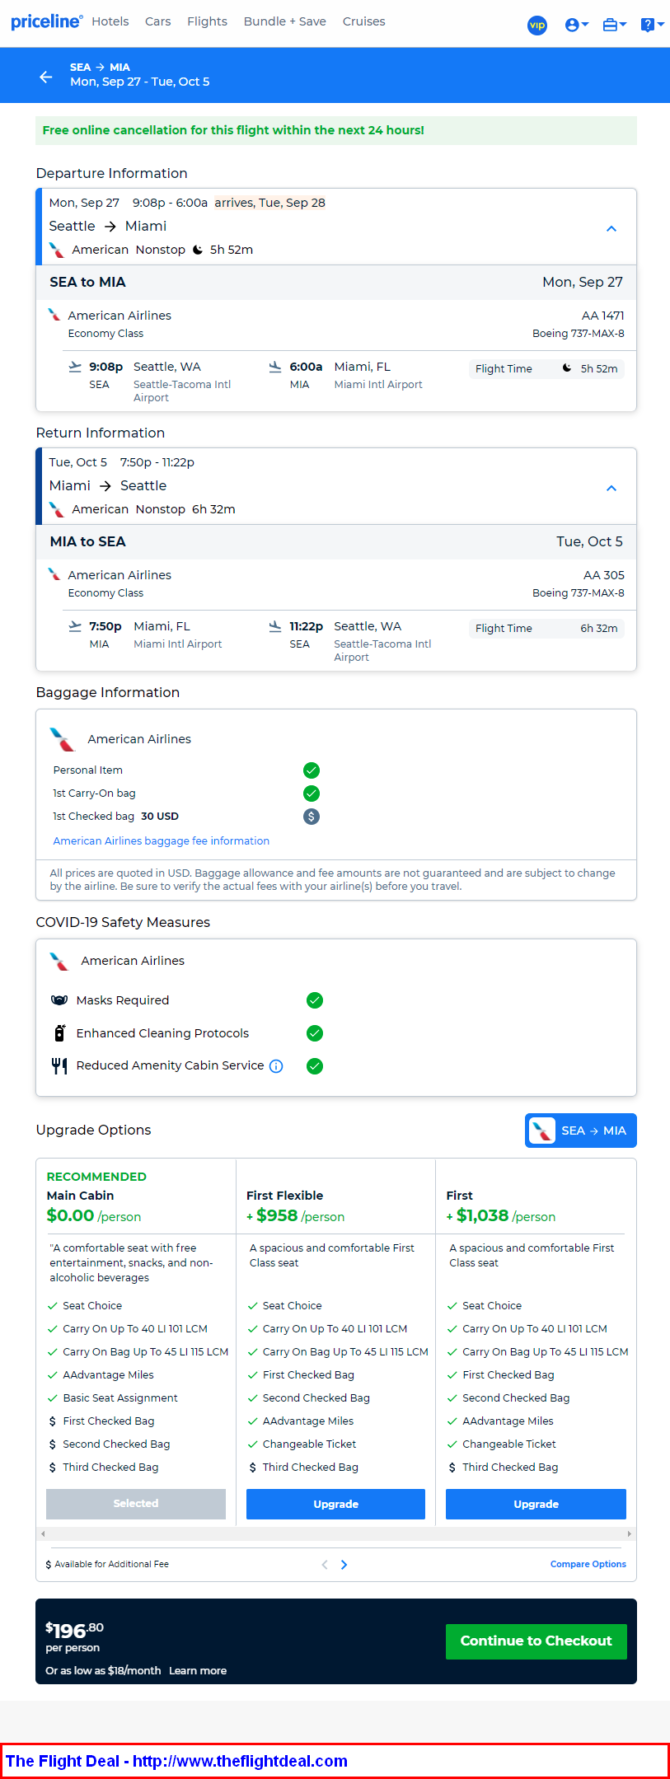The image size is (670, 1779).
Task: Click Continue to Checkout
Action: pos(536,1641)
